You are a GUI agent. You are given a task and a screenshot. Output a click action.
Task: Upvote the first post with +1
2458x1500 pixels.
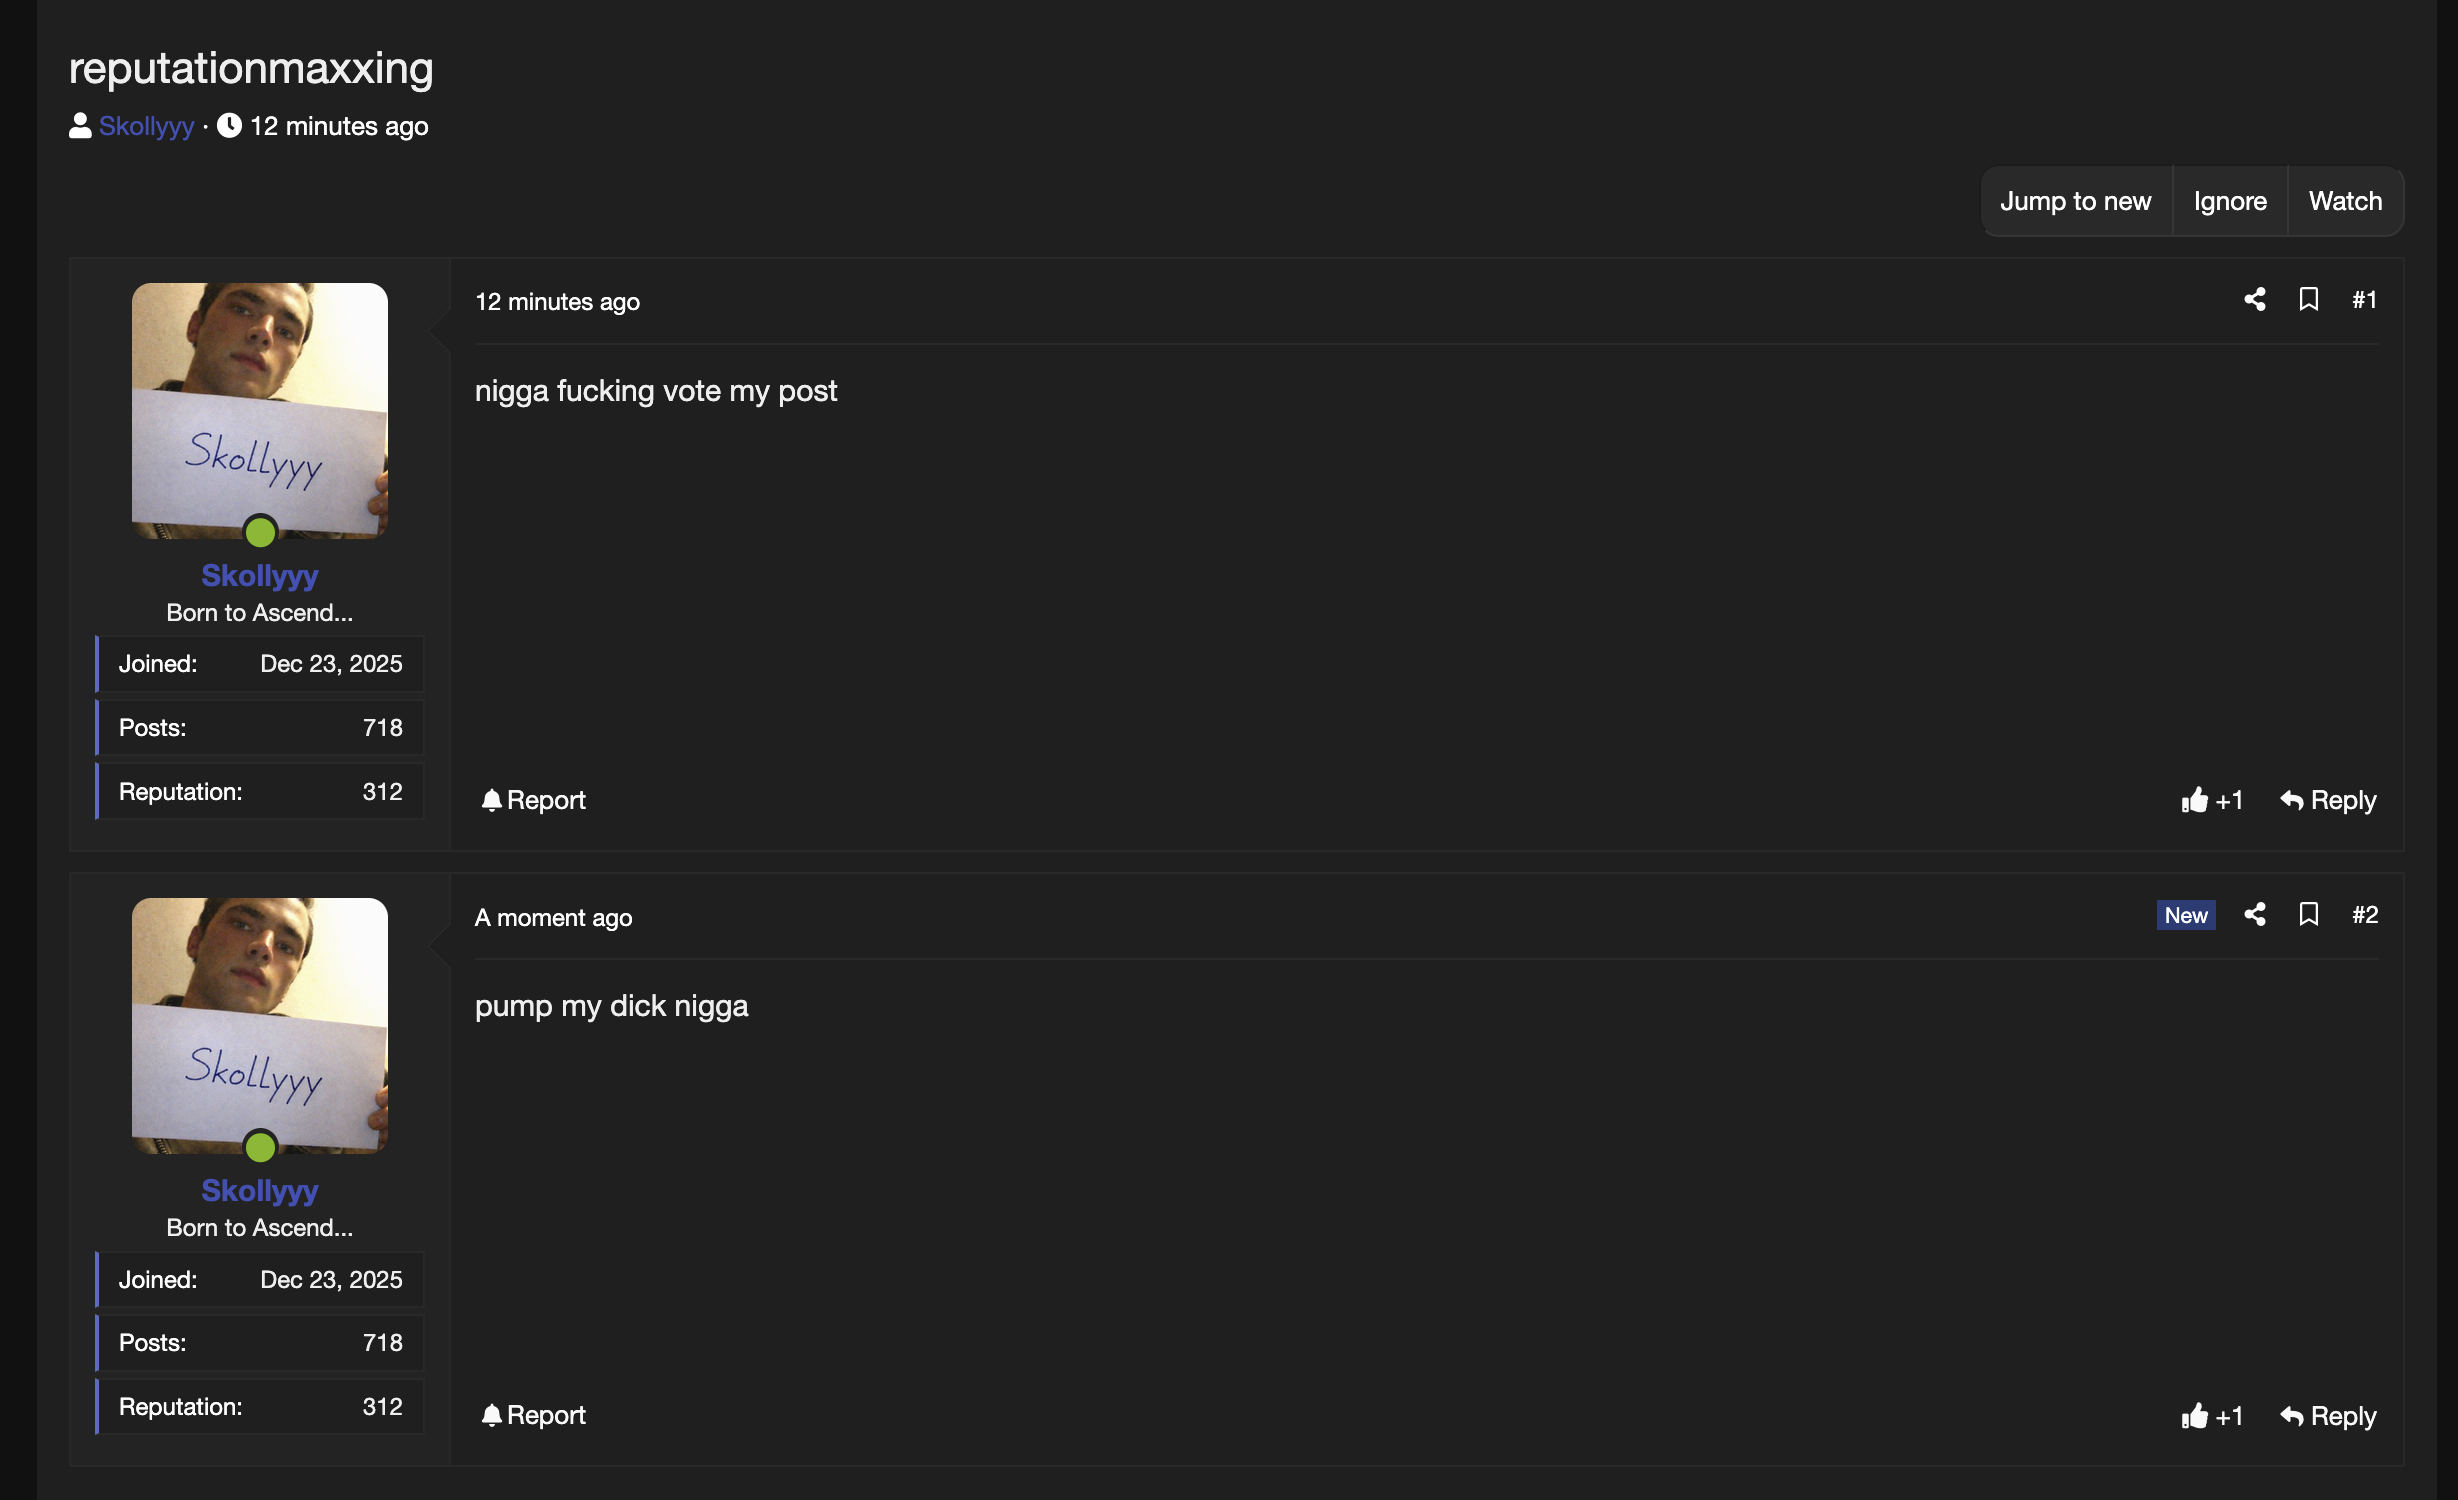pyautogui.click(x=2212, y=800)
